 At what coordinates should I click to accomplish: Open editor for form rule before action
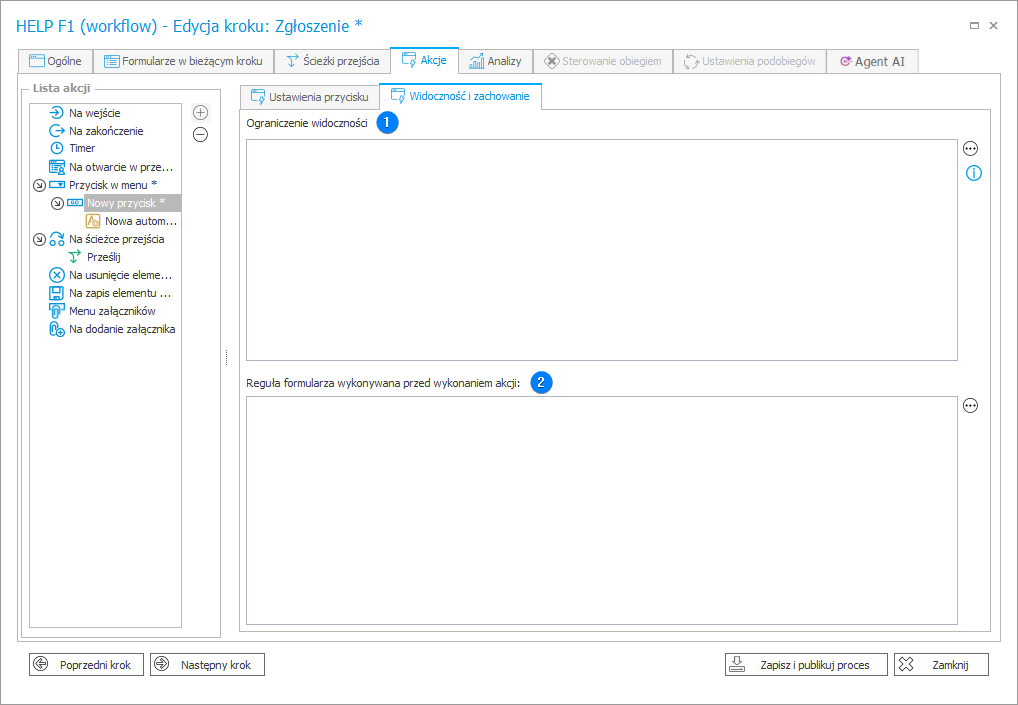[970, 406]
